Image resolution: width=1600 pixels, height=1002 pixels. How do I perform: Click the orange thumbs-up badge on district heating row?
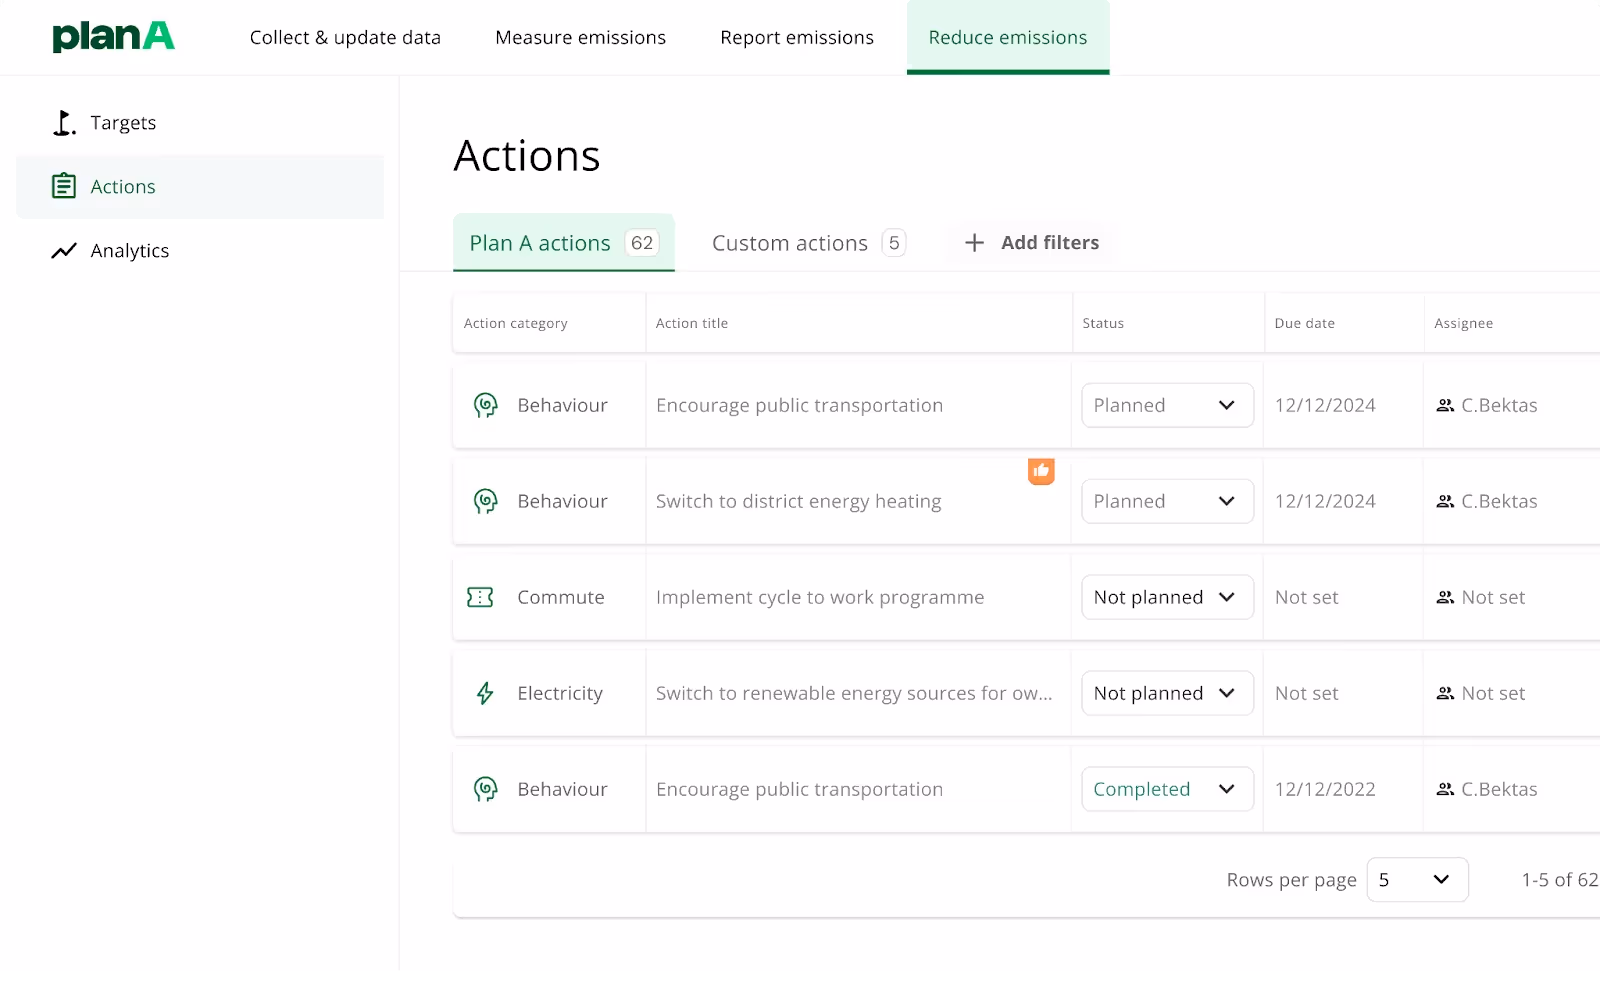pyautogui.click(x=1041, y=471)
